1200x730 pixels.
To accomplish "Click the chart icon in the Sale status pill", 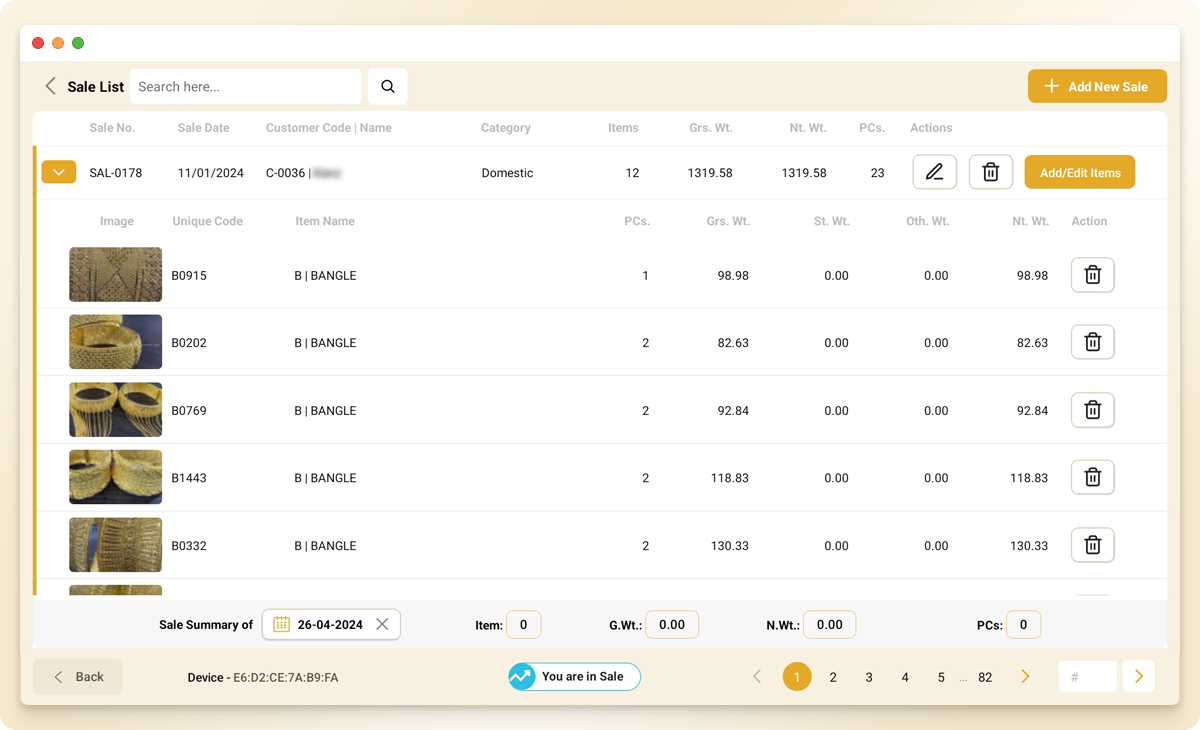I will click(x=521, y=676).
